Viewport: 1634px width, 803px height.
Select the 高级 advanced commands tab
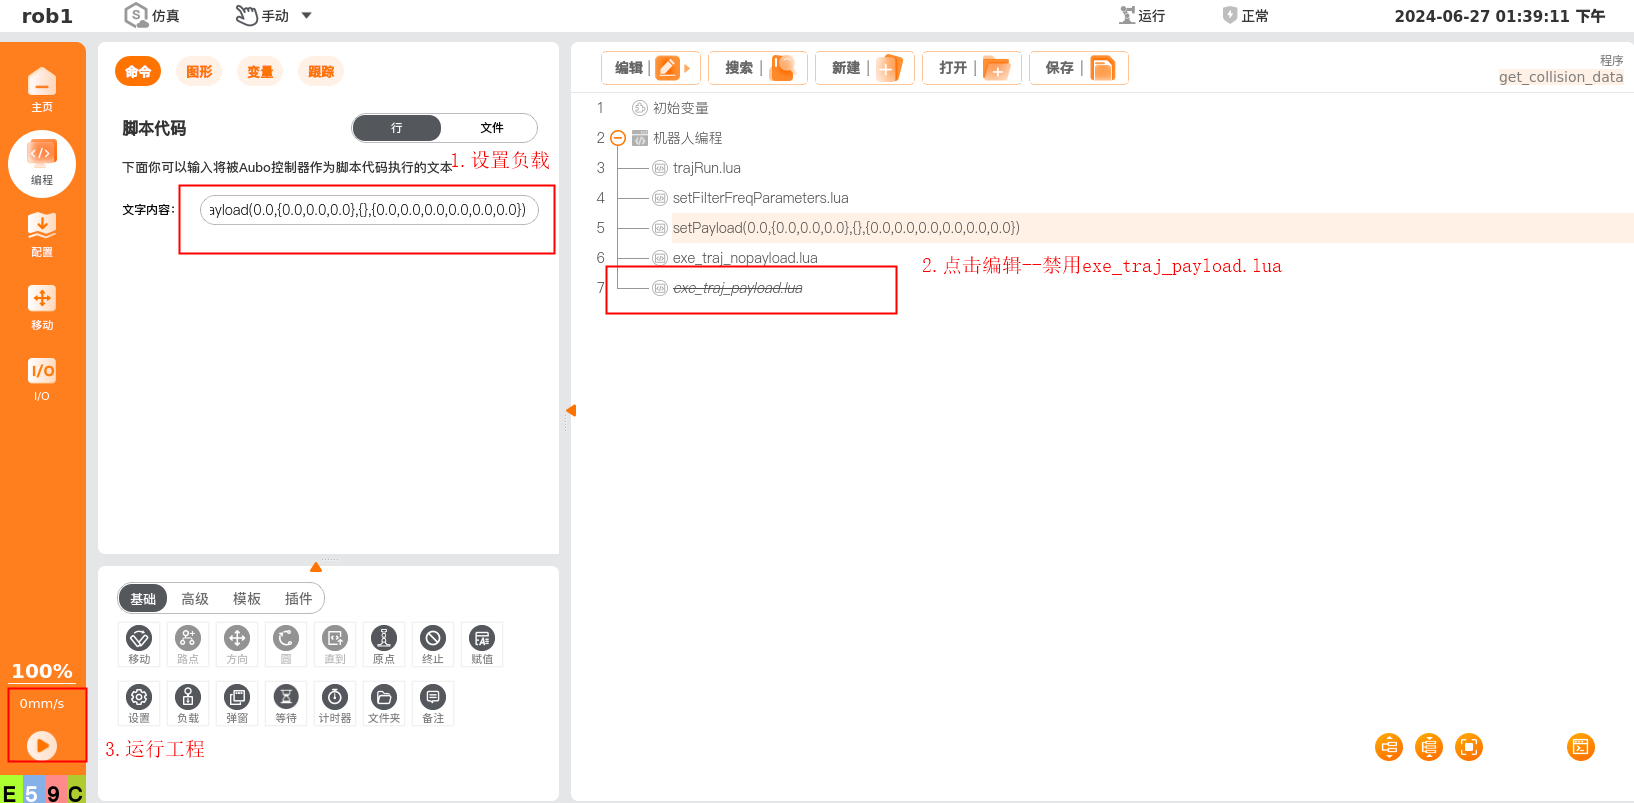point(195,599)
